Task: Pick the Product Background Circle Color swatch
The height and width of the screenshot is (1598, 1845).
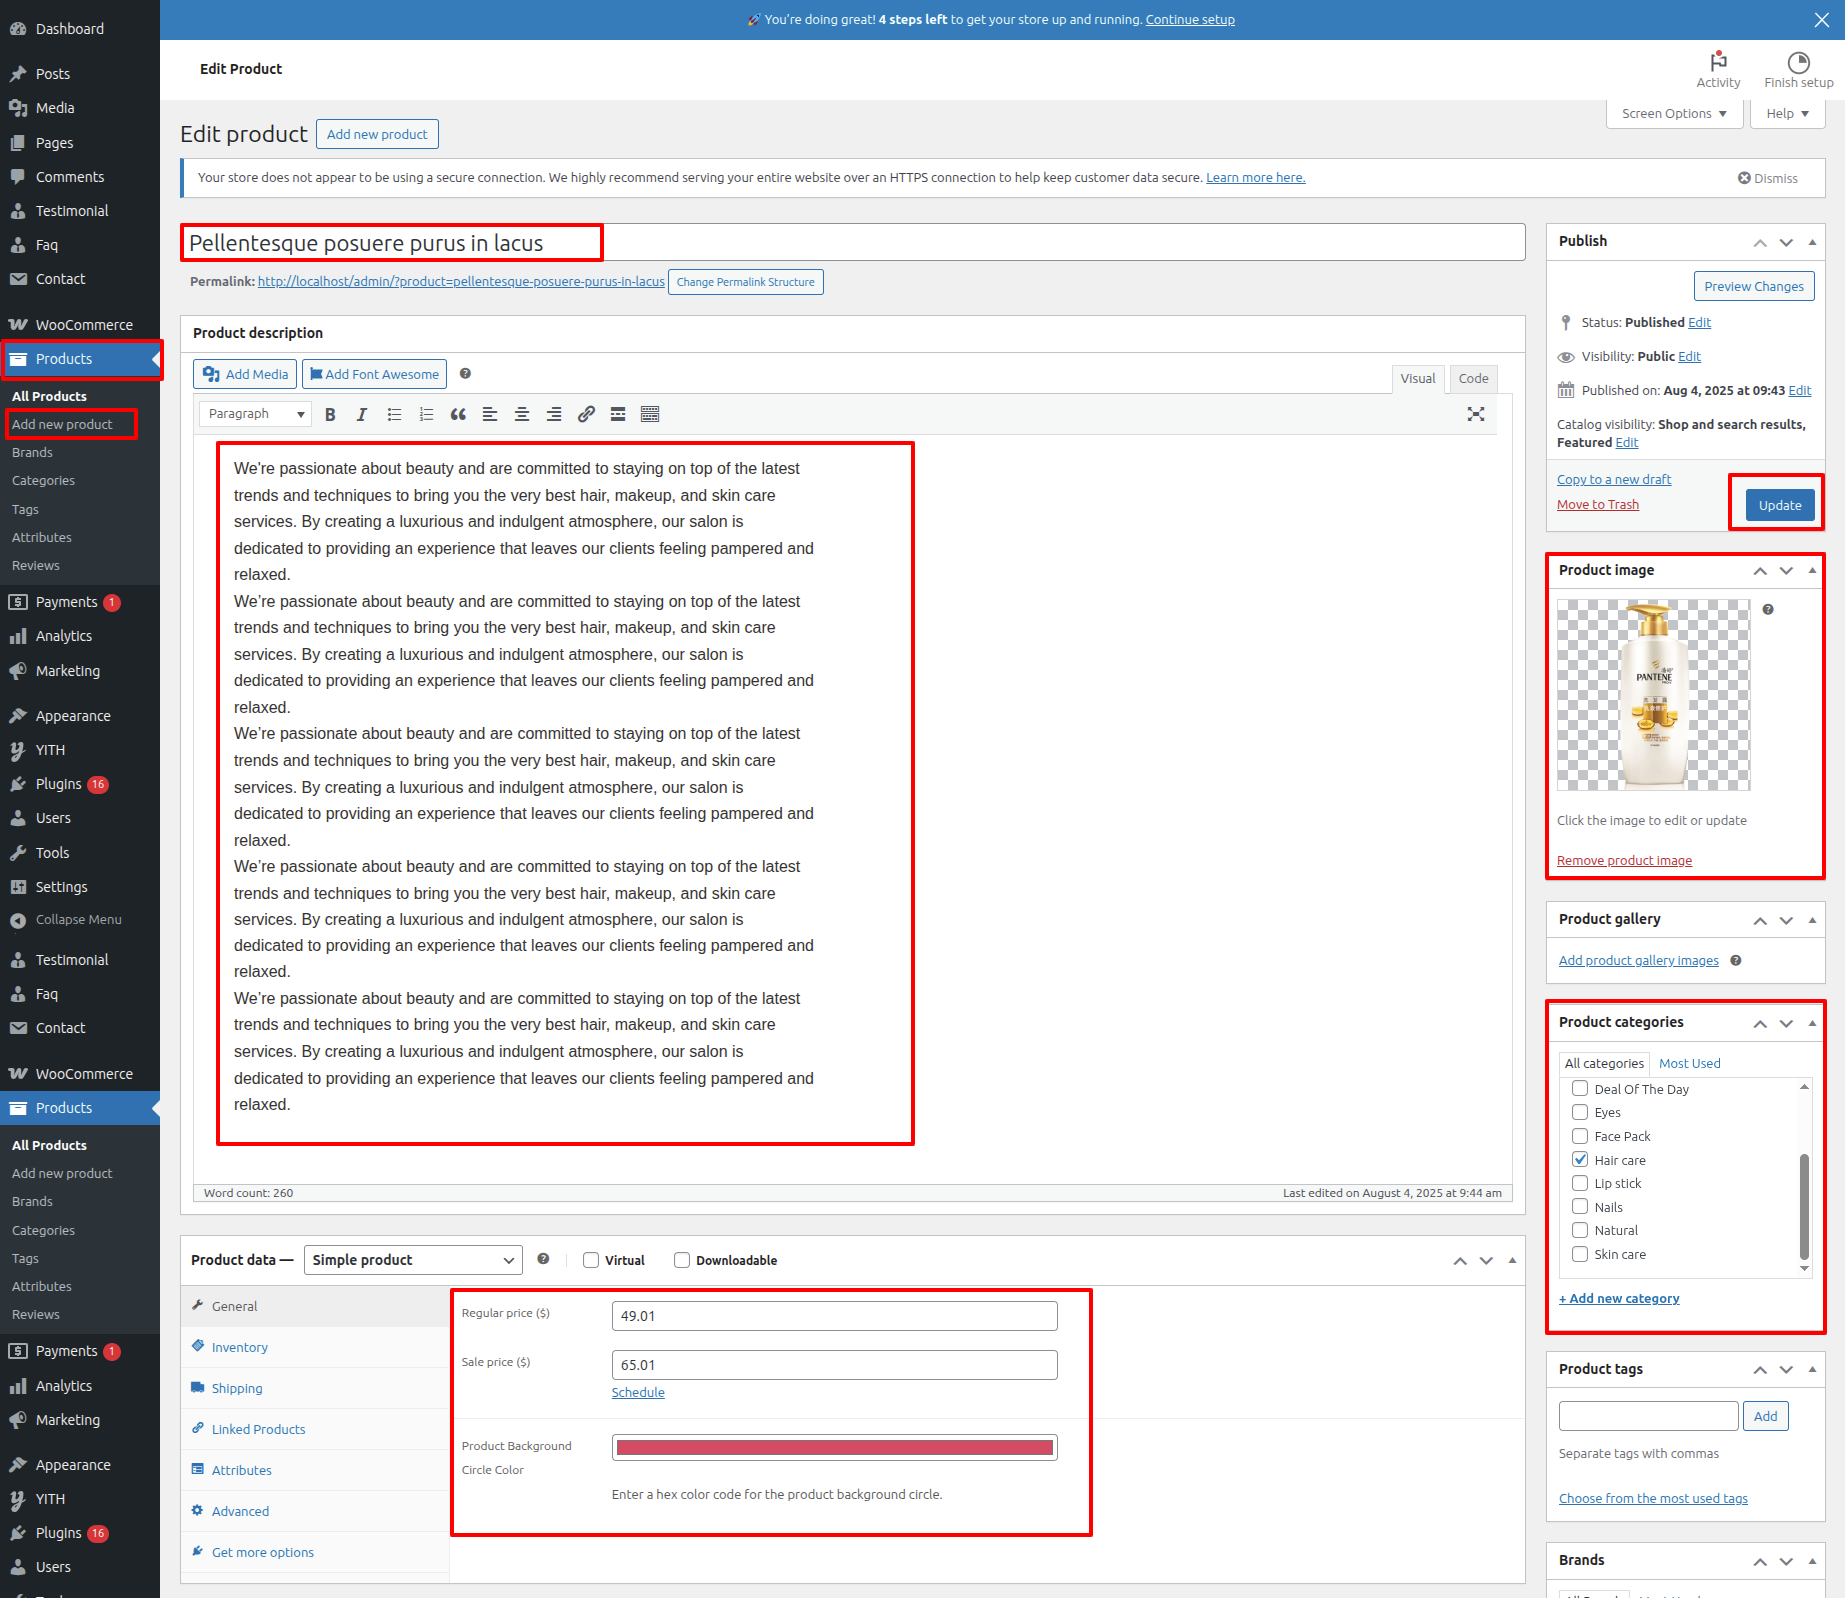Action: click(x=834, y=1447)
